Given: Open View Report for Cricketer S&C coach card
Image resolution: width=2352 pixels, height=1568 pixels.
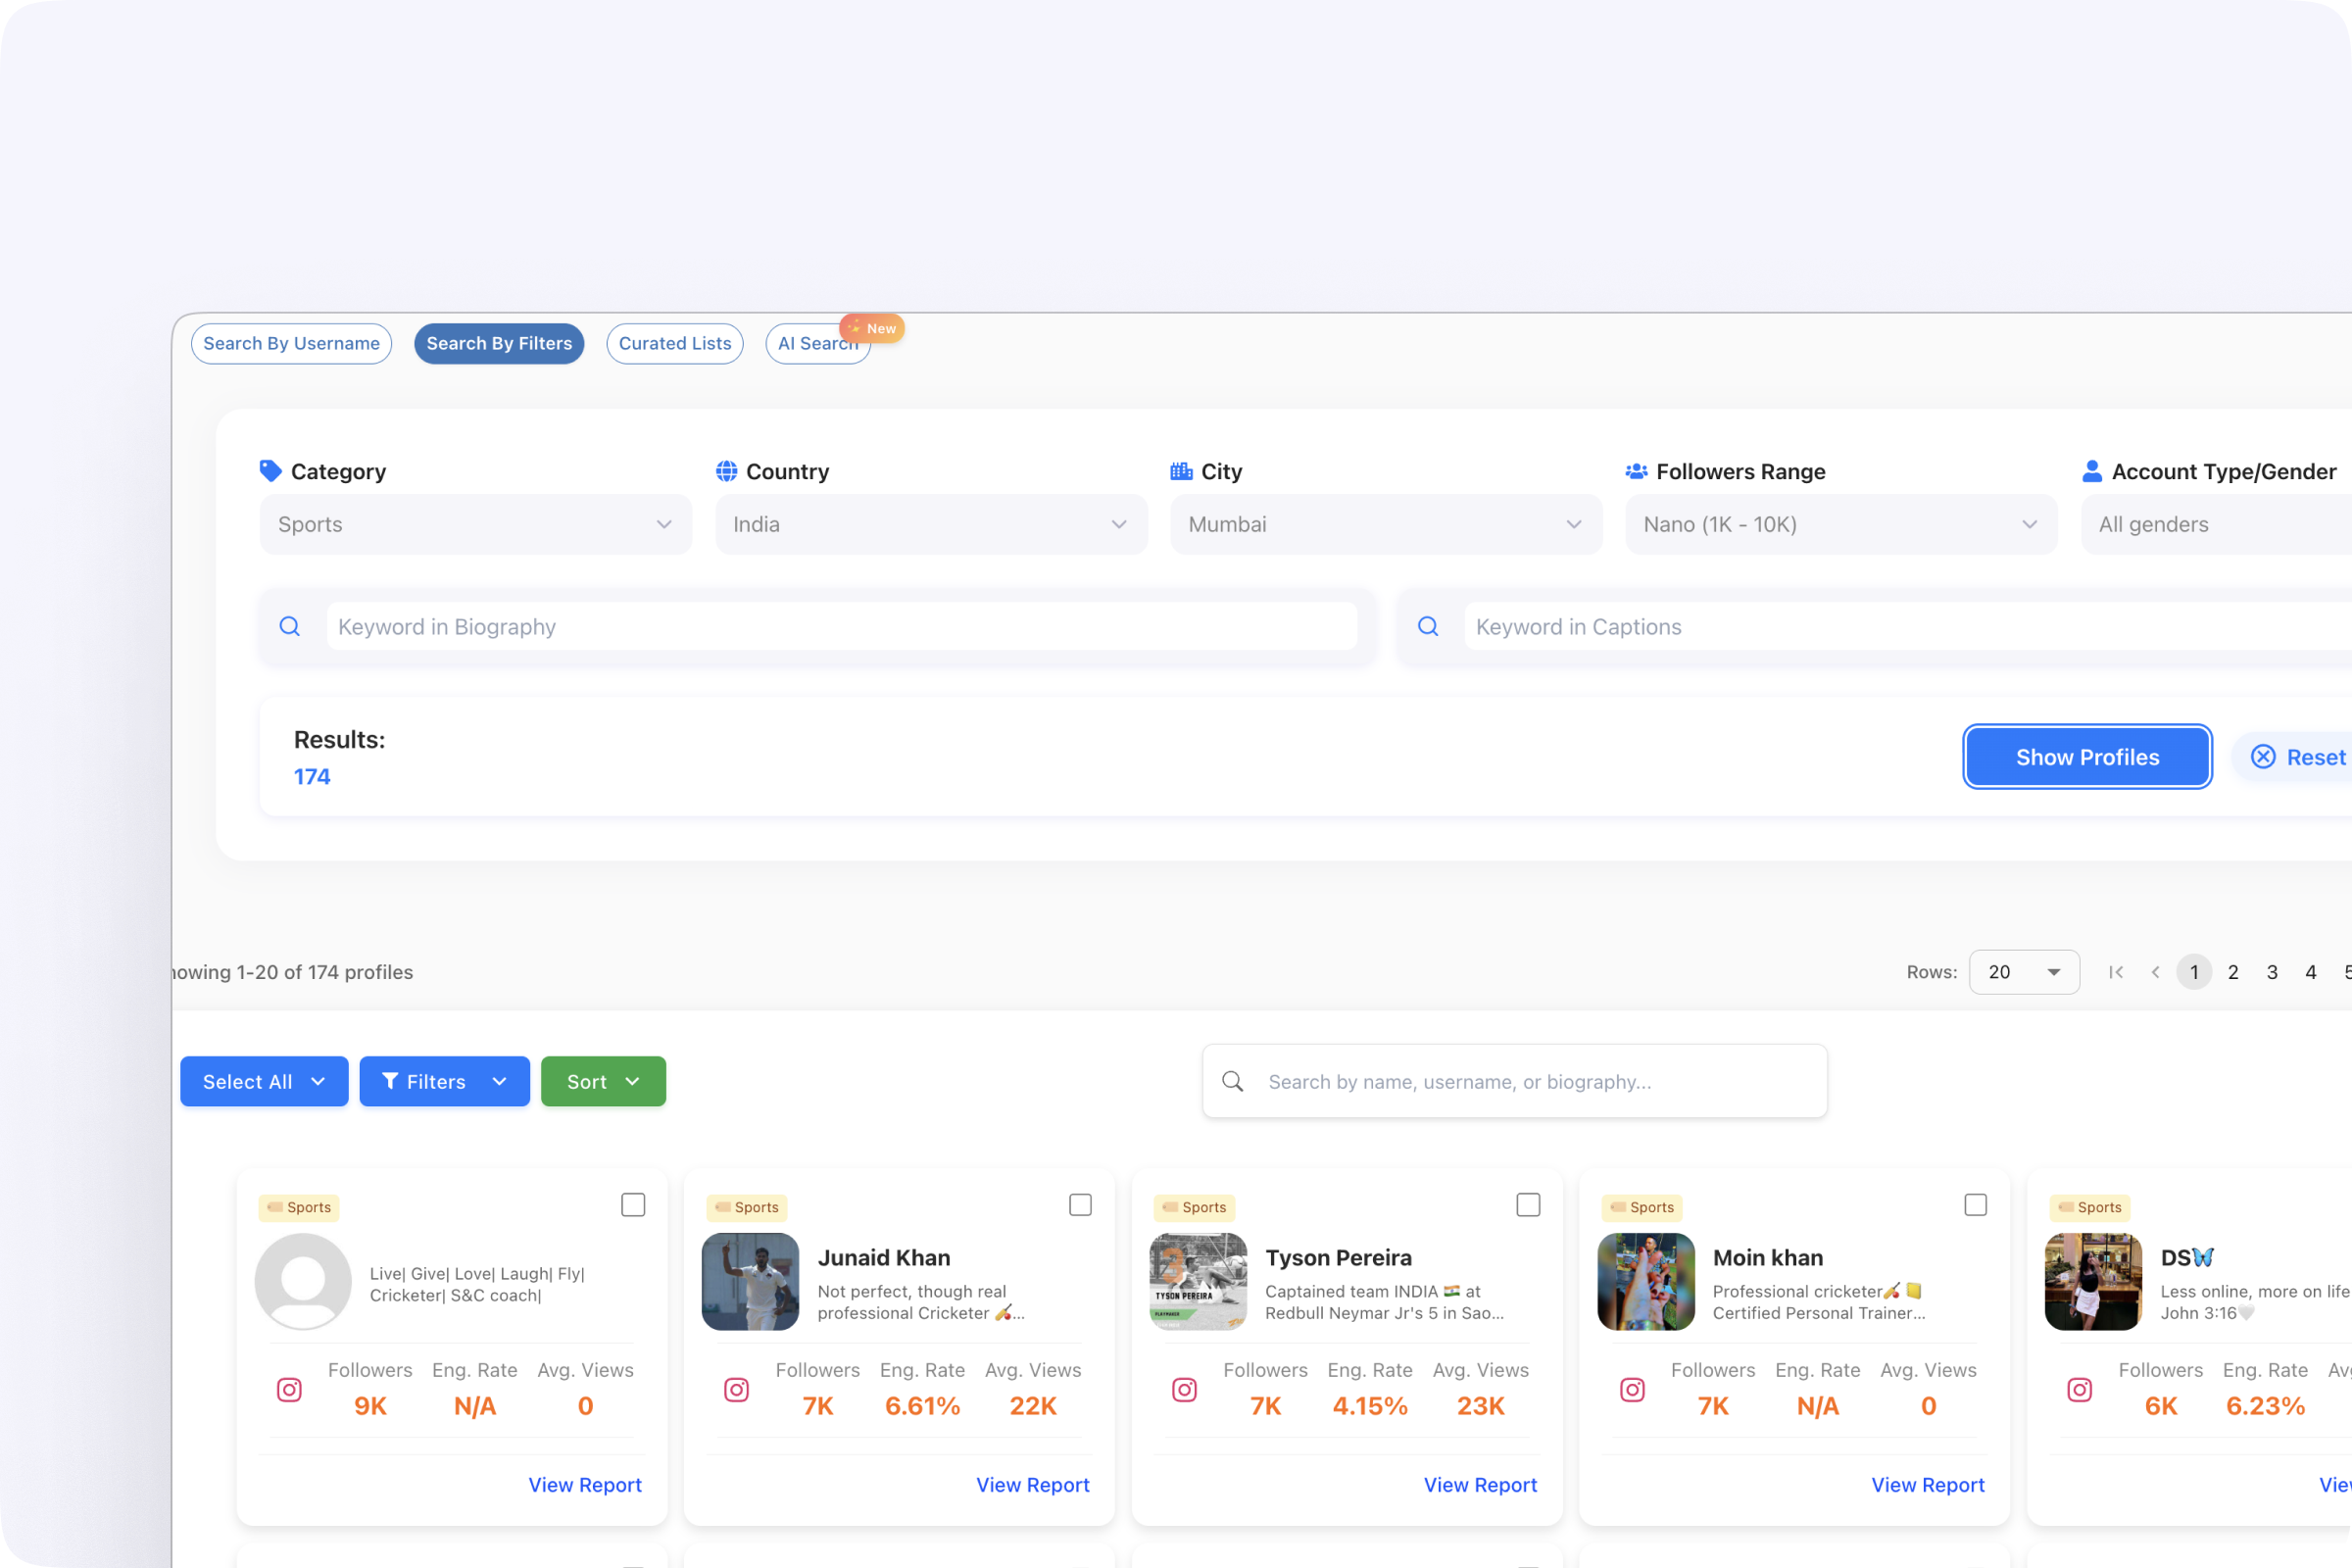Looking at the screenshot, I should [585, 1485].
